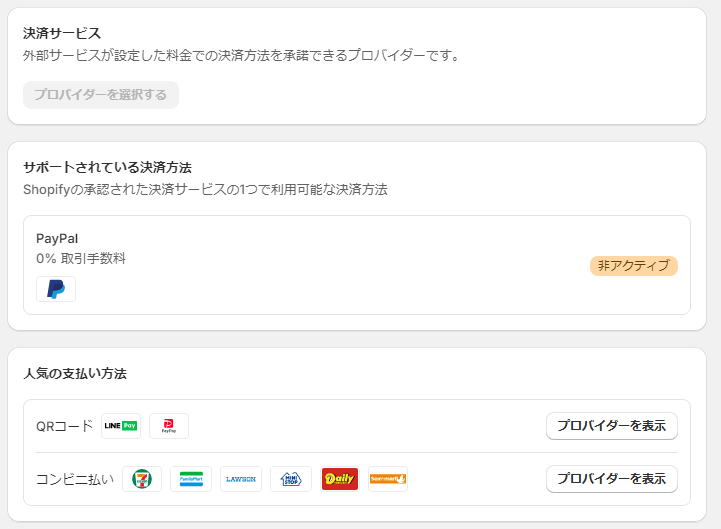
Task: Click the Daily Yamazaki icon
Action: 340,479
